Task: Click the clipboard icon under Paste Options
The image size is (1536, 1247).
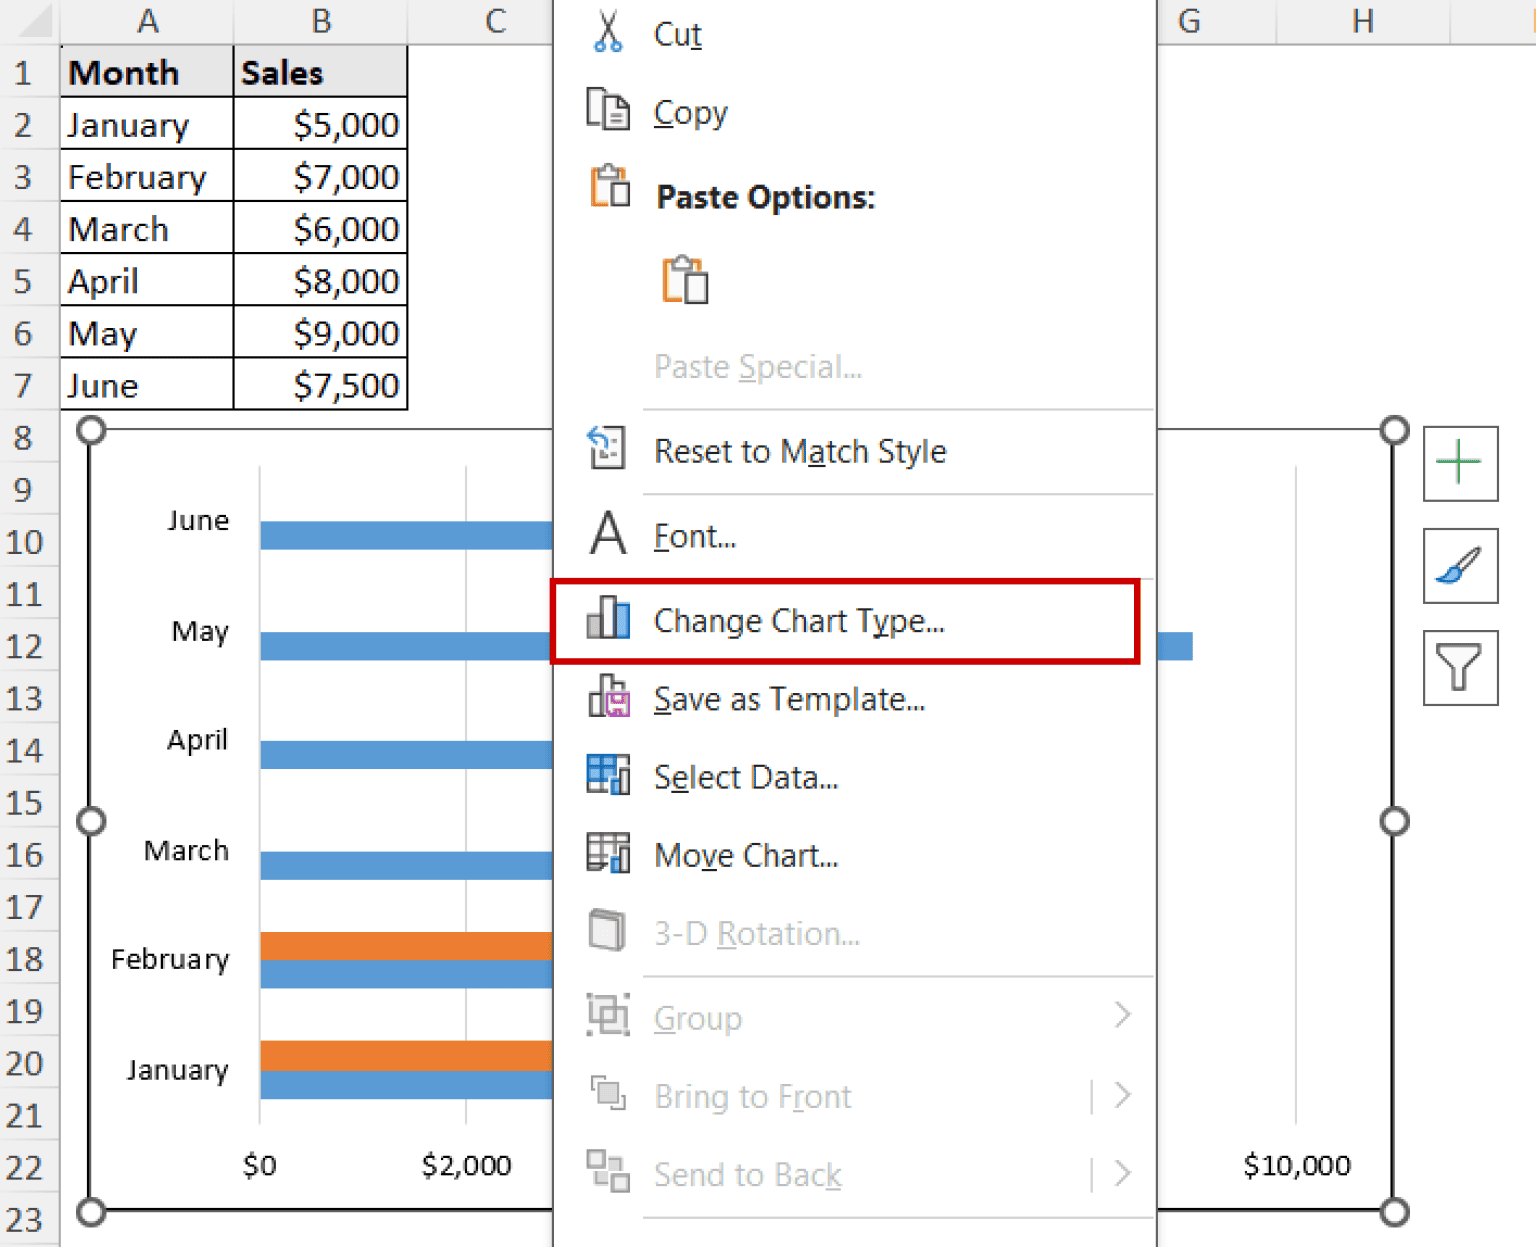Action: tap(686, 280)
